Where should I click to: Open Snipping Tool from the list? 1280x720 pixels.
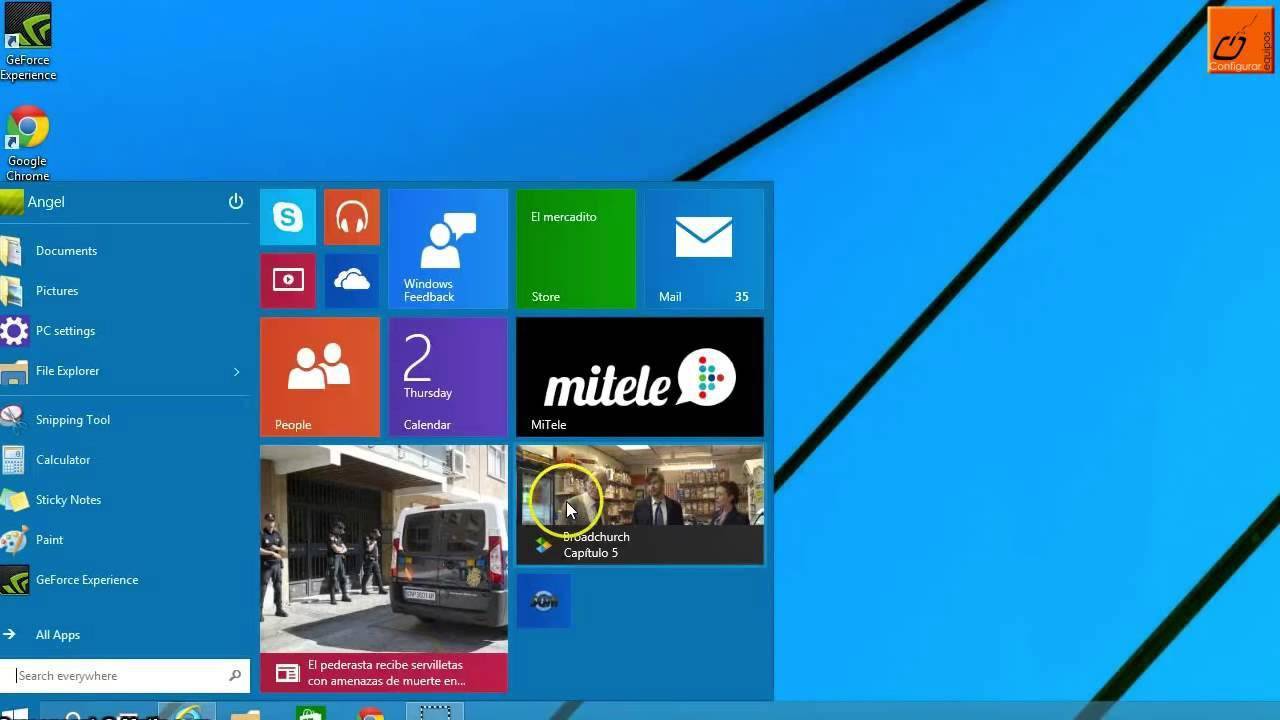[72, 420]
